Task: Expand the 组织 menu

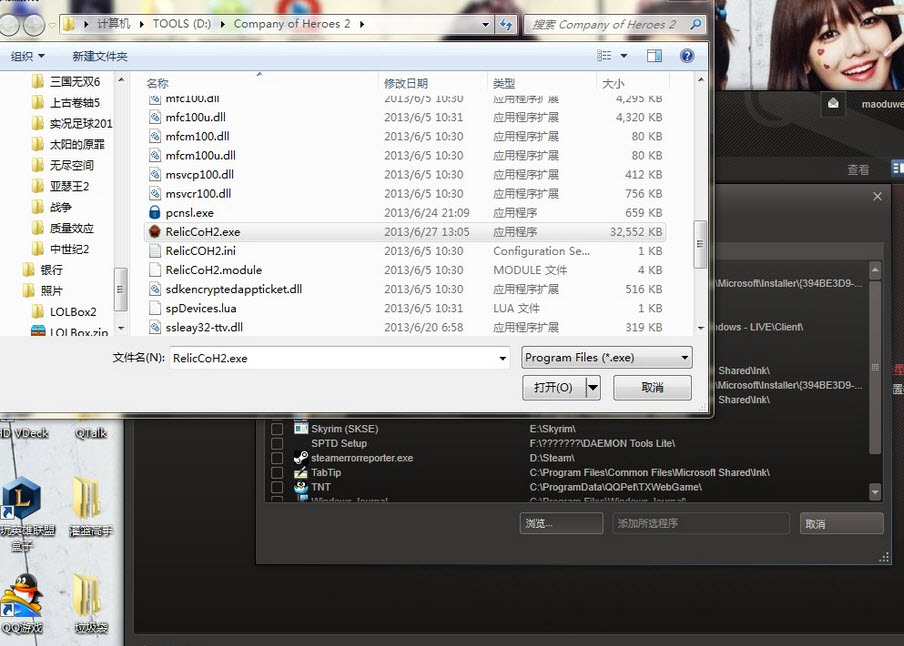Action: [x=27, y=56]
